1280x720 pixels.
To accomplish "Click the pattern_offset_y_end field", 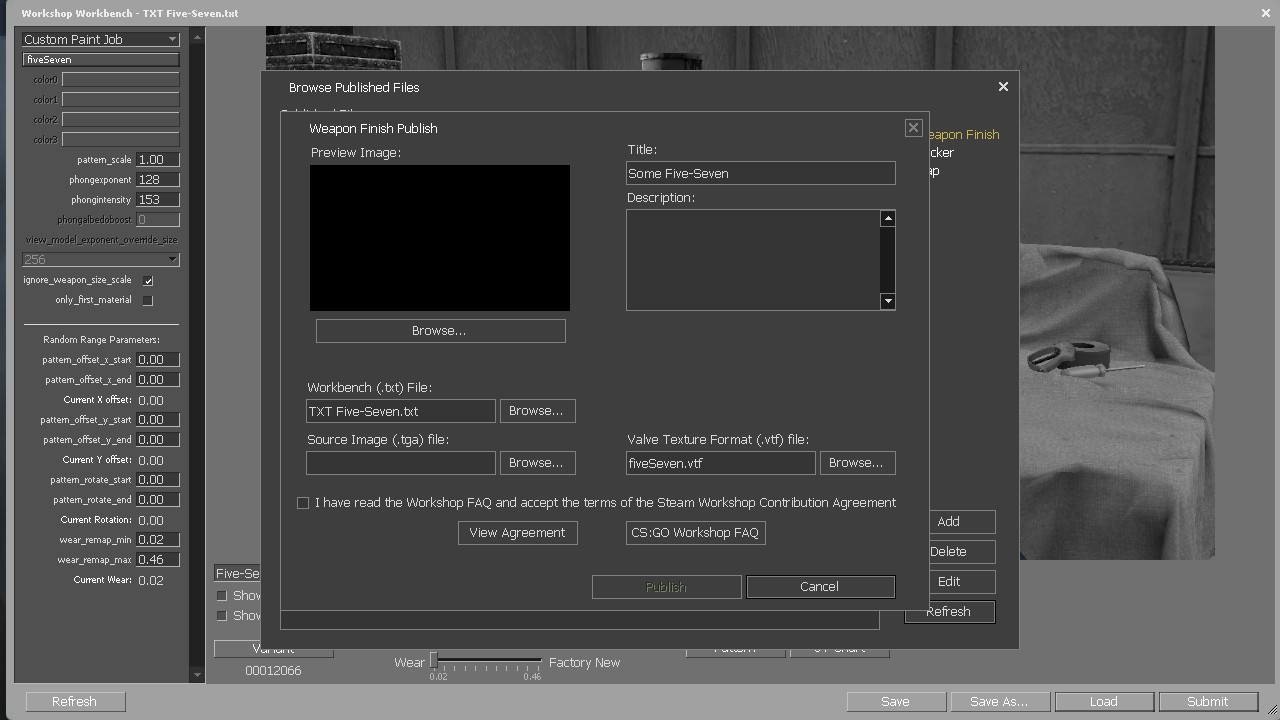I will click(158, 439).
